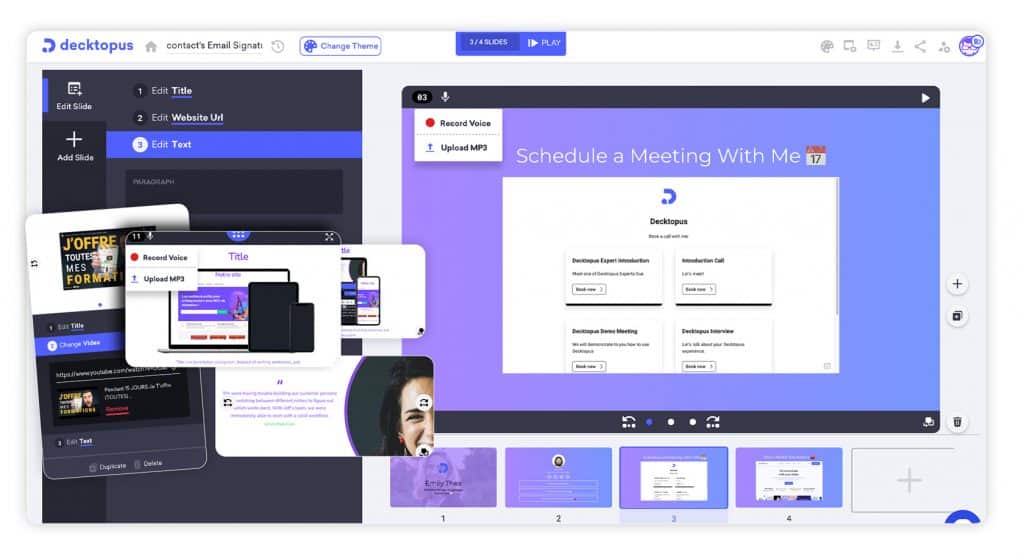
Task: Click microphone icon on slide 11 card
Action: 150,236
